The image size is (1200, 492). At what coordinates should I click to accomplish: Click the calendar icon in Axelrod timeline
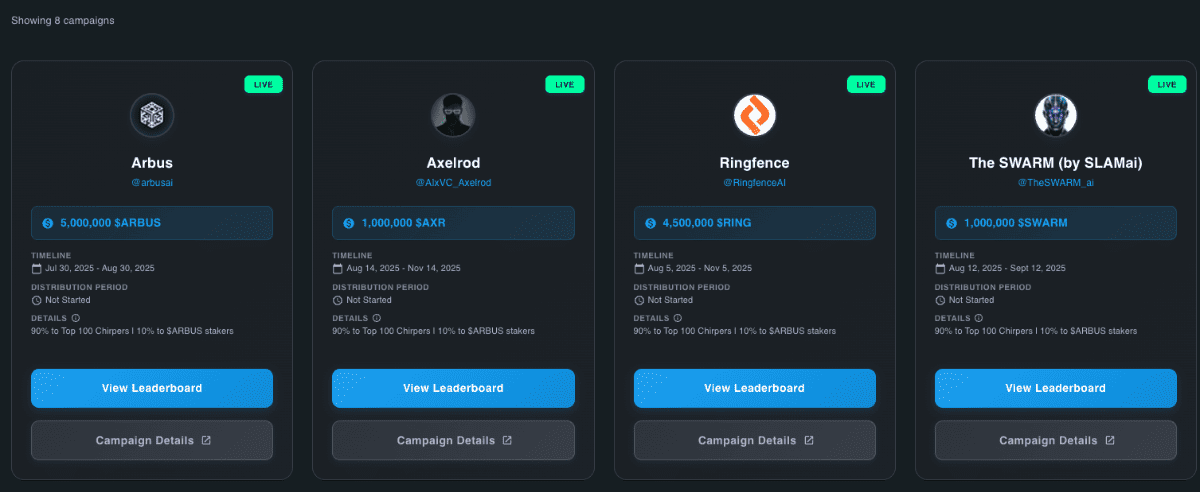coord(338,268)
